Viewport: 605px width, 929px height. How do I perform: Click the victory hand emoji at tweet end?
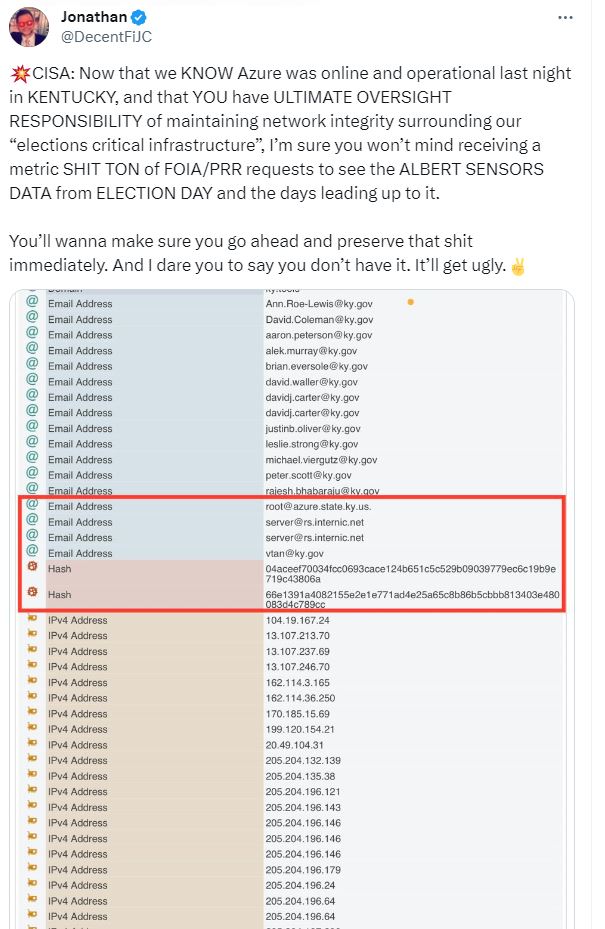tap(518, 266)
